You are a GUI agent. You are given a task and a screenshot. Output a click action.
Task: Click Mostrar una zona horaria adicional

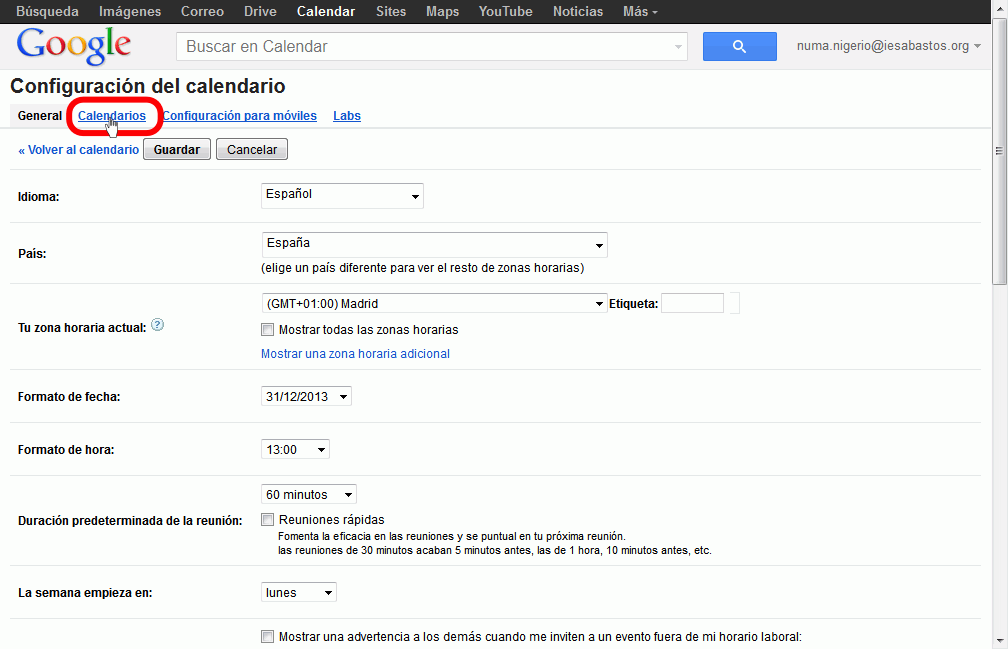355,353
